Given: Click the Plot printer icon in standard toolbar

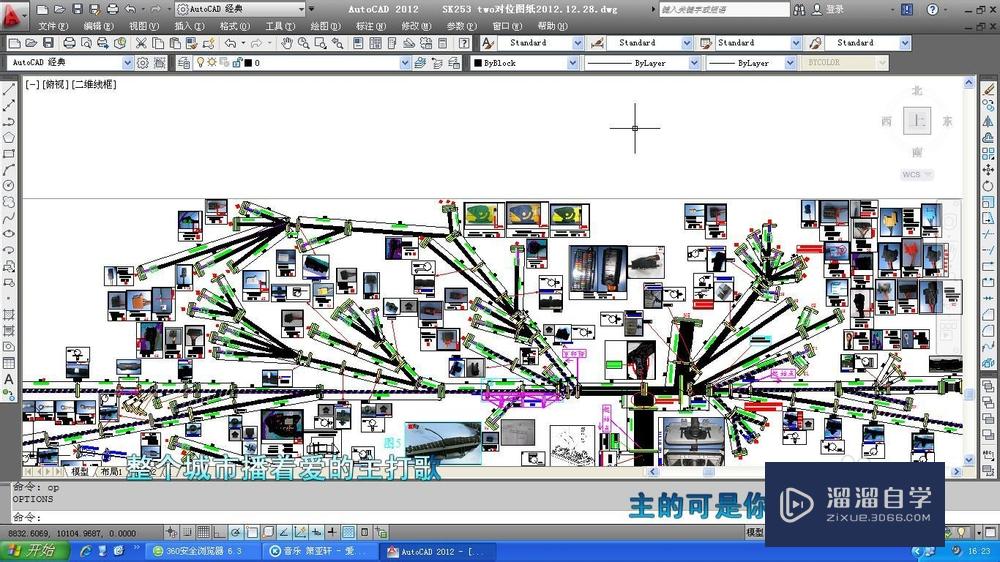Looking at the screenshot, I should pos(70,43).
